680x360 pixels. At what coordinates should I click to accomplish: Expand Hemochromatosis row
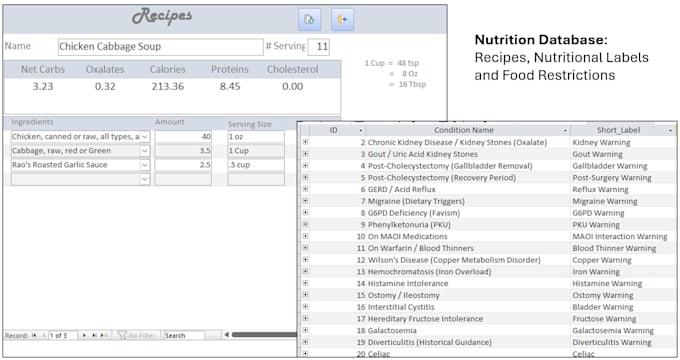click(x=305, y=271)
